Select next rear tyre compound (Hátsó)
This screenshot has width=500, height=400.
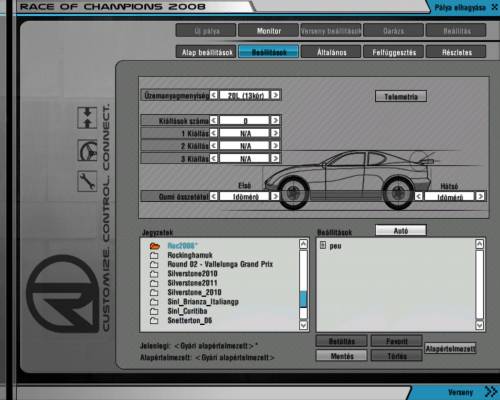click(480, 196)
